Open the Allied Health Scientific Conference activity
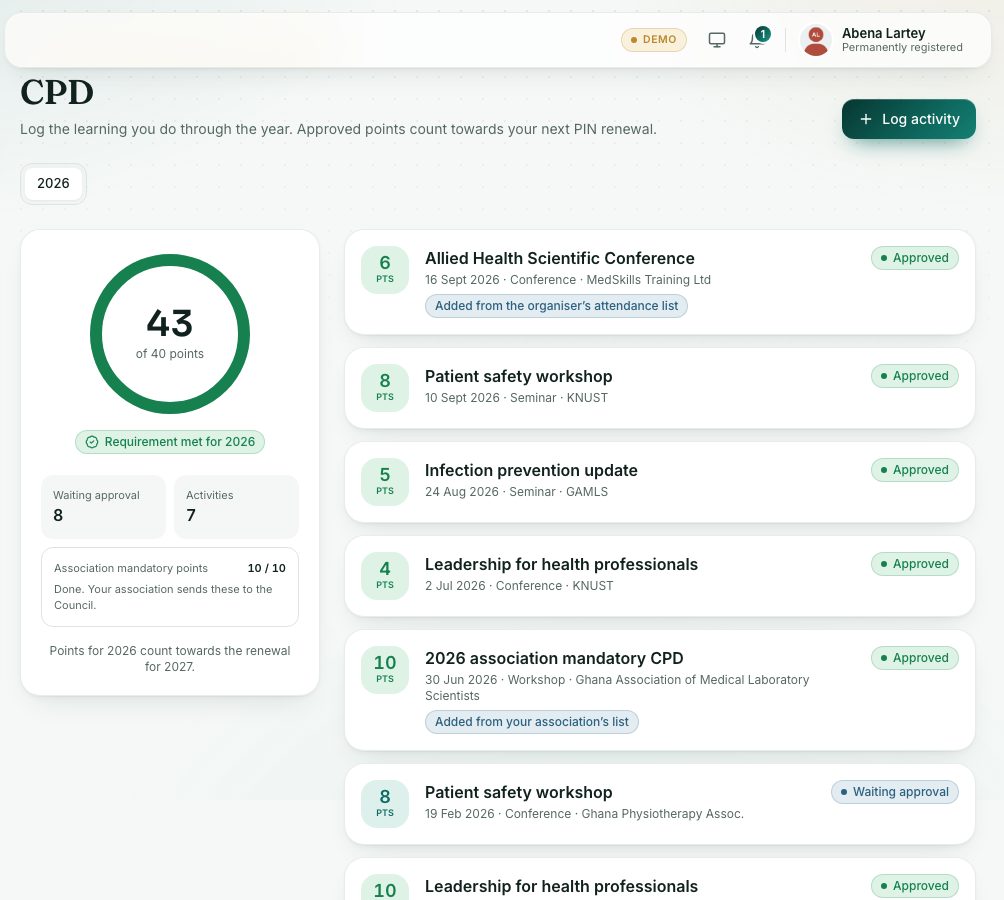 tap(660, 282)
